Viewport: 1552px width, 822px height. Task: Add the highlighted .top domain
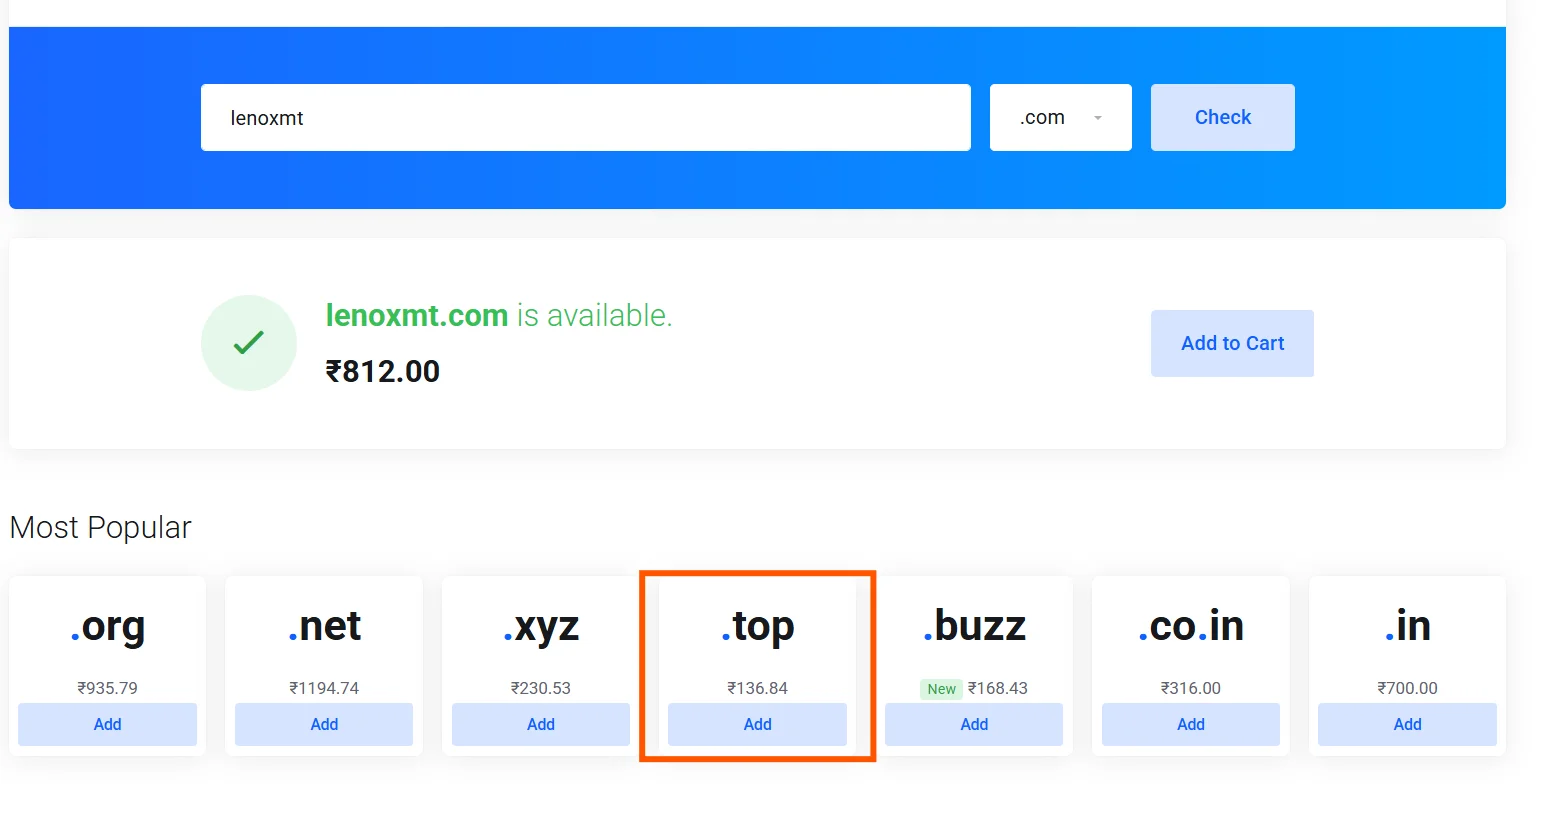pos(757,724)
